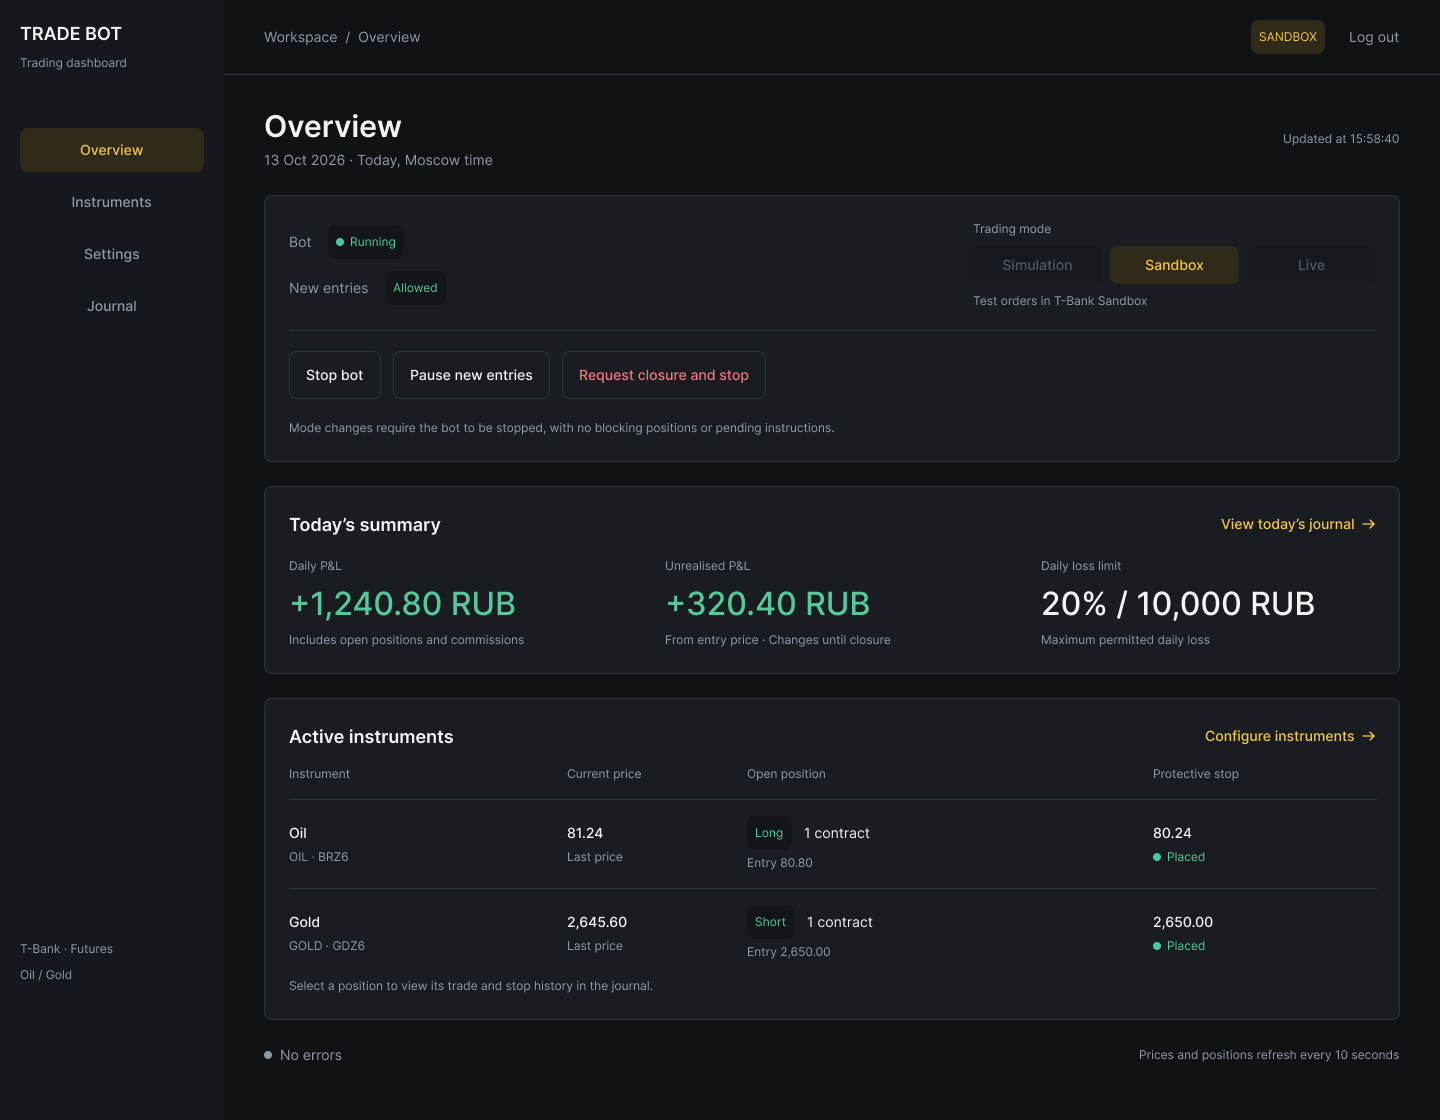Click Oil protective stop value 80.24

click(1172, 833)
